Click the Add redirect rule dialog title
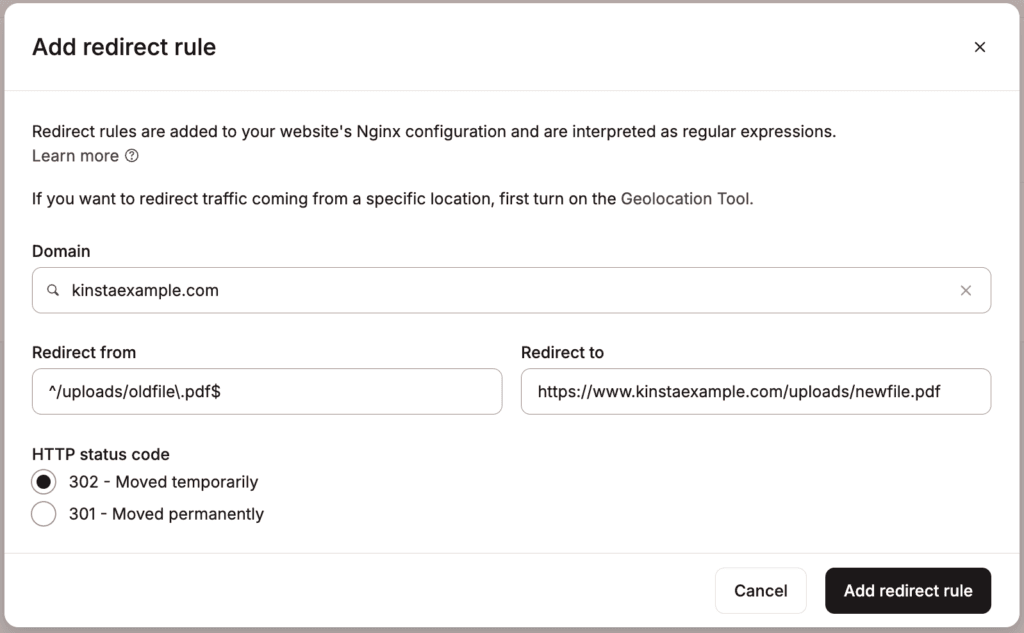Viewport: 1024px width, 633px height. [x=123, y=46]
